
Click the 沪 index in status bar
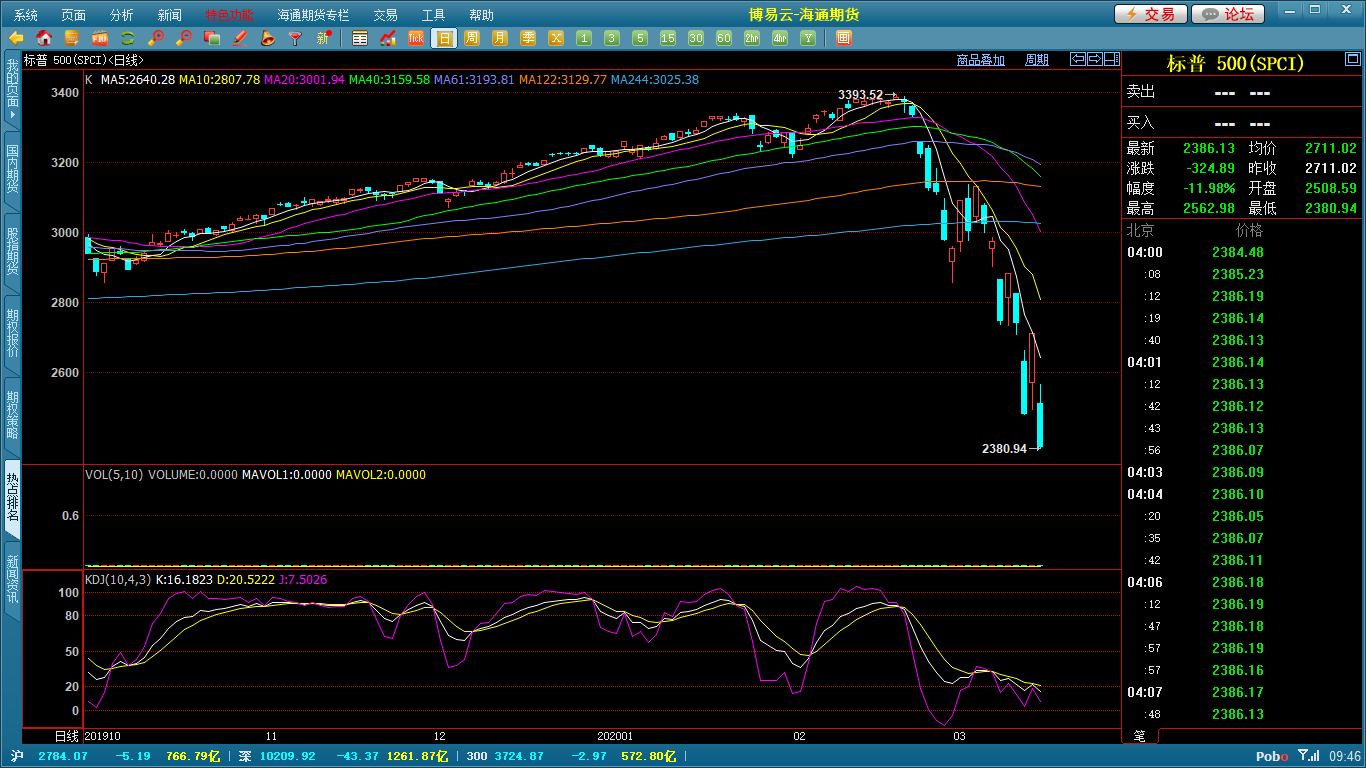click(16, 756)
